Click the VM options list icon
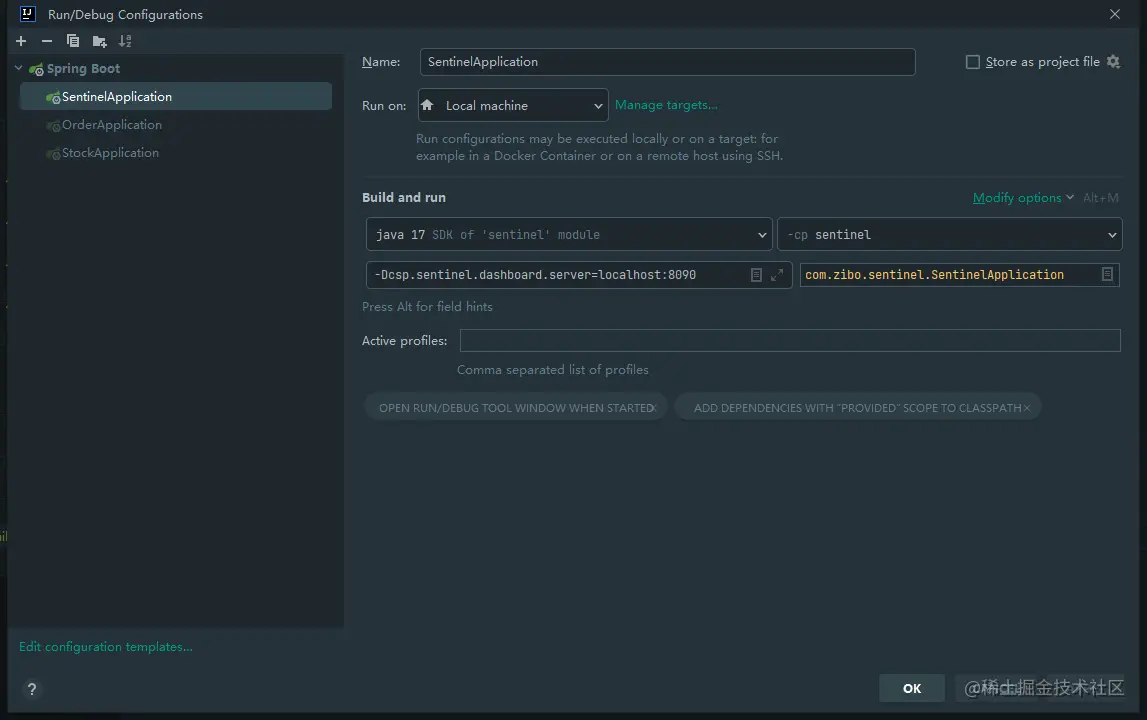Image resolution: width=1147 pixels, height=720 pixels. point(756,275)
